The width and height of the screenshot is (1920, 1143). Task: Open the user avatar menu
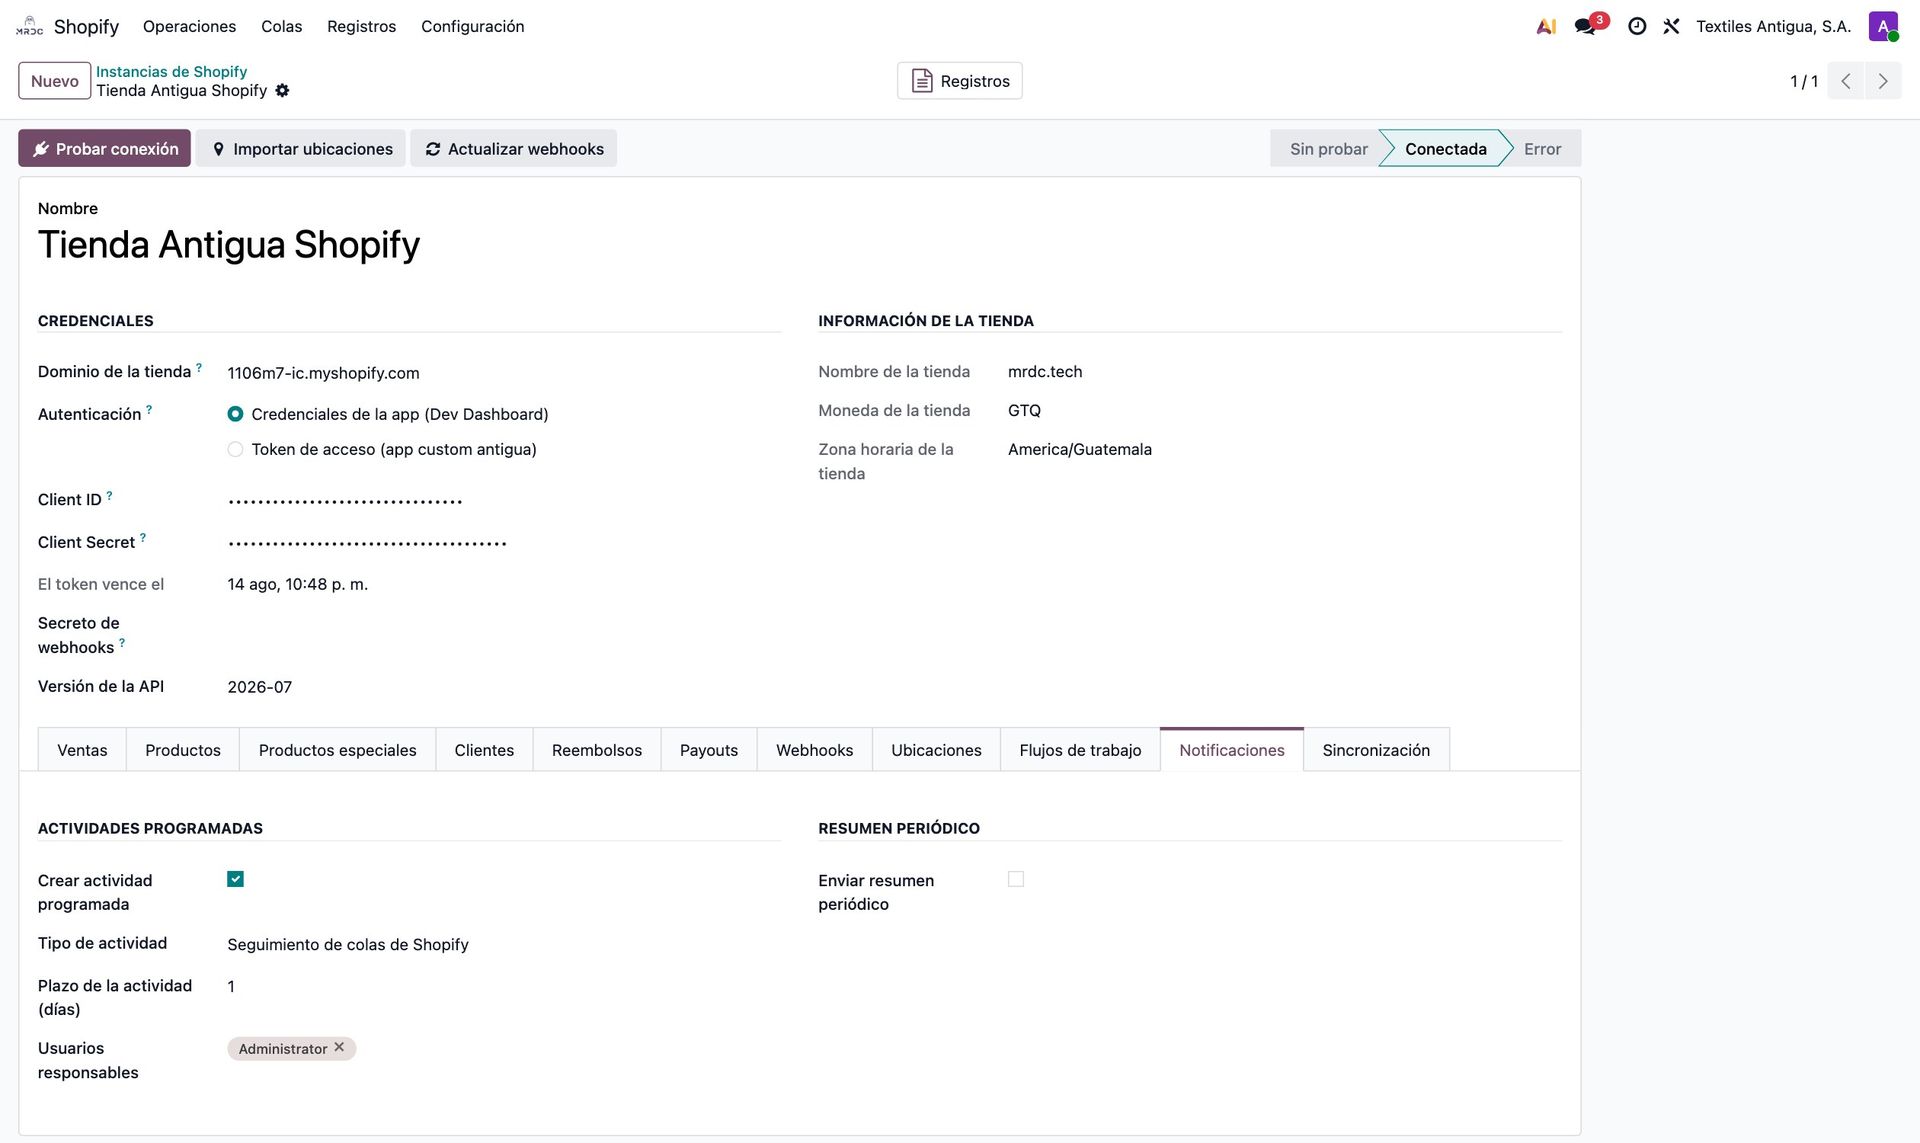tap(1883, 26)
